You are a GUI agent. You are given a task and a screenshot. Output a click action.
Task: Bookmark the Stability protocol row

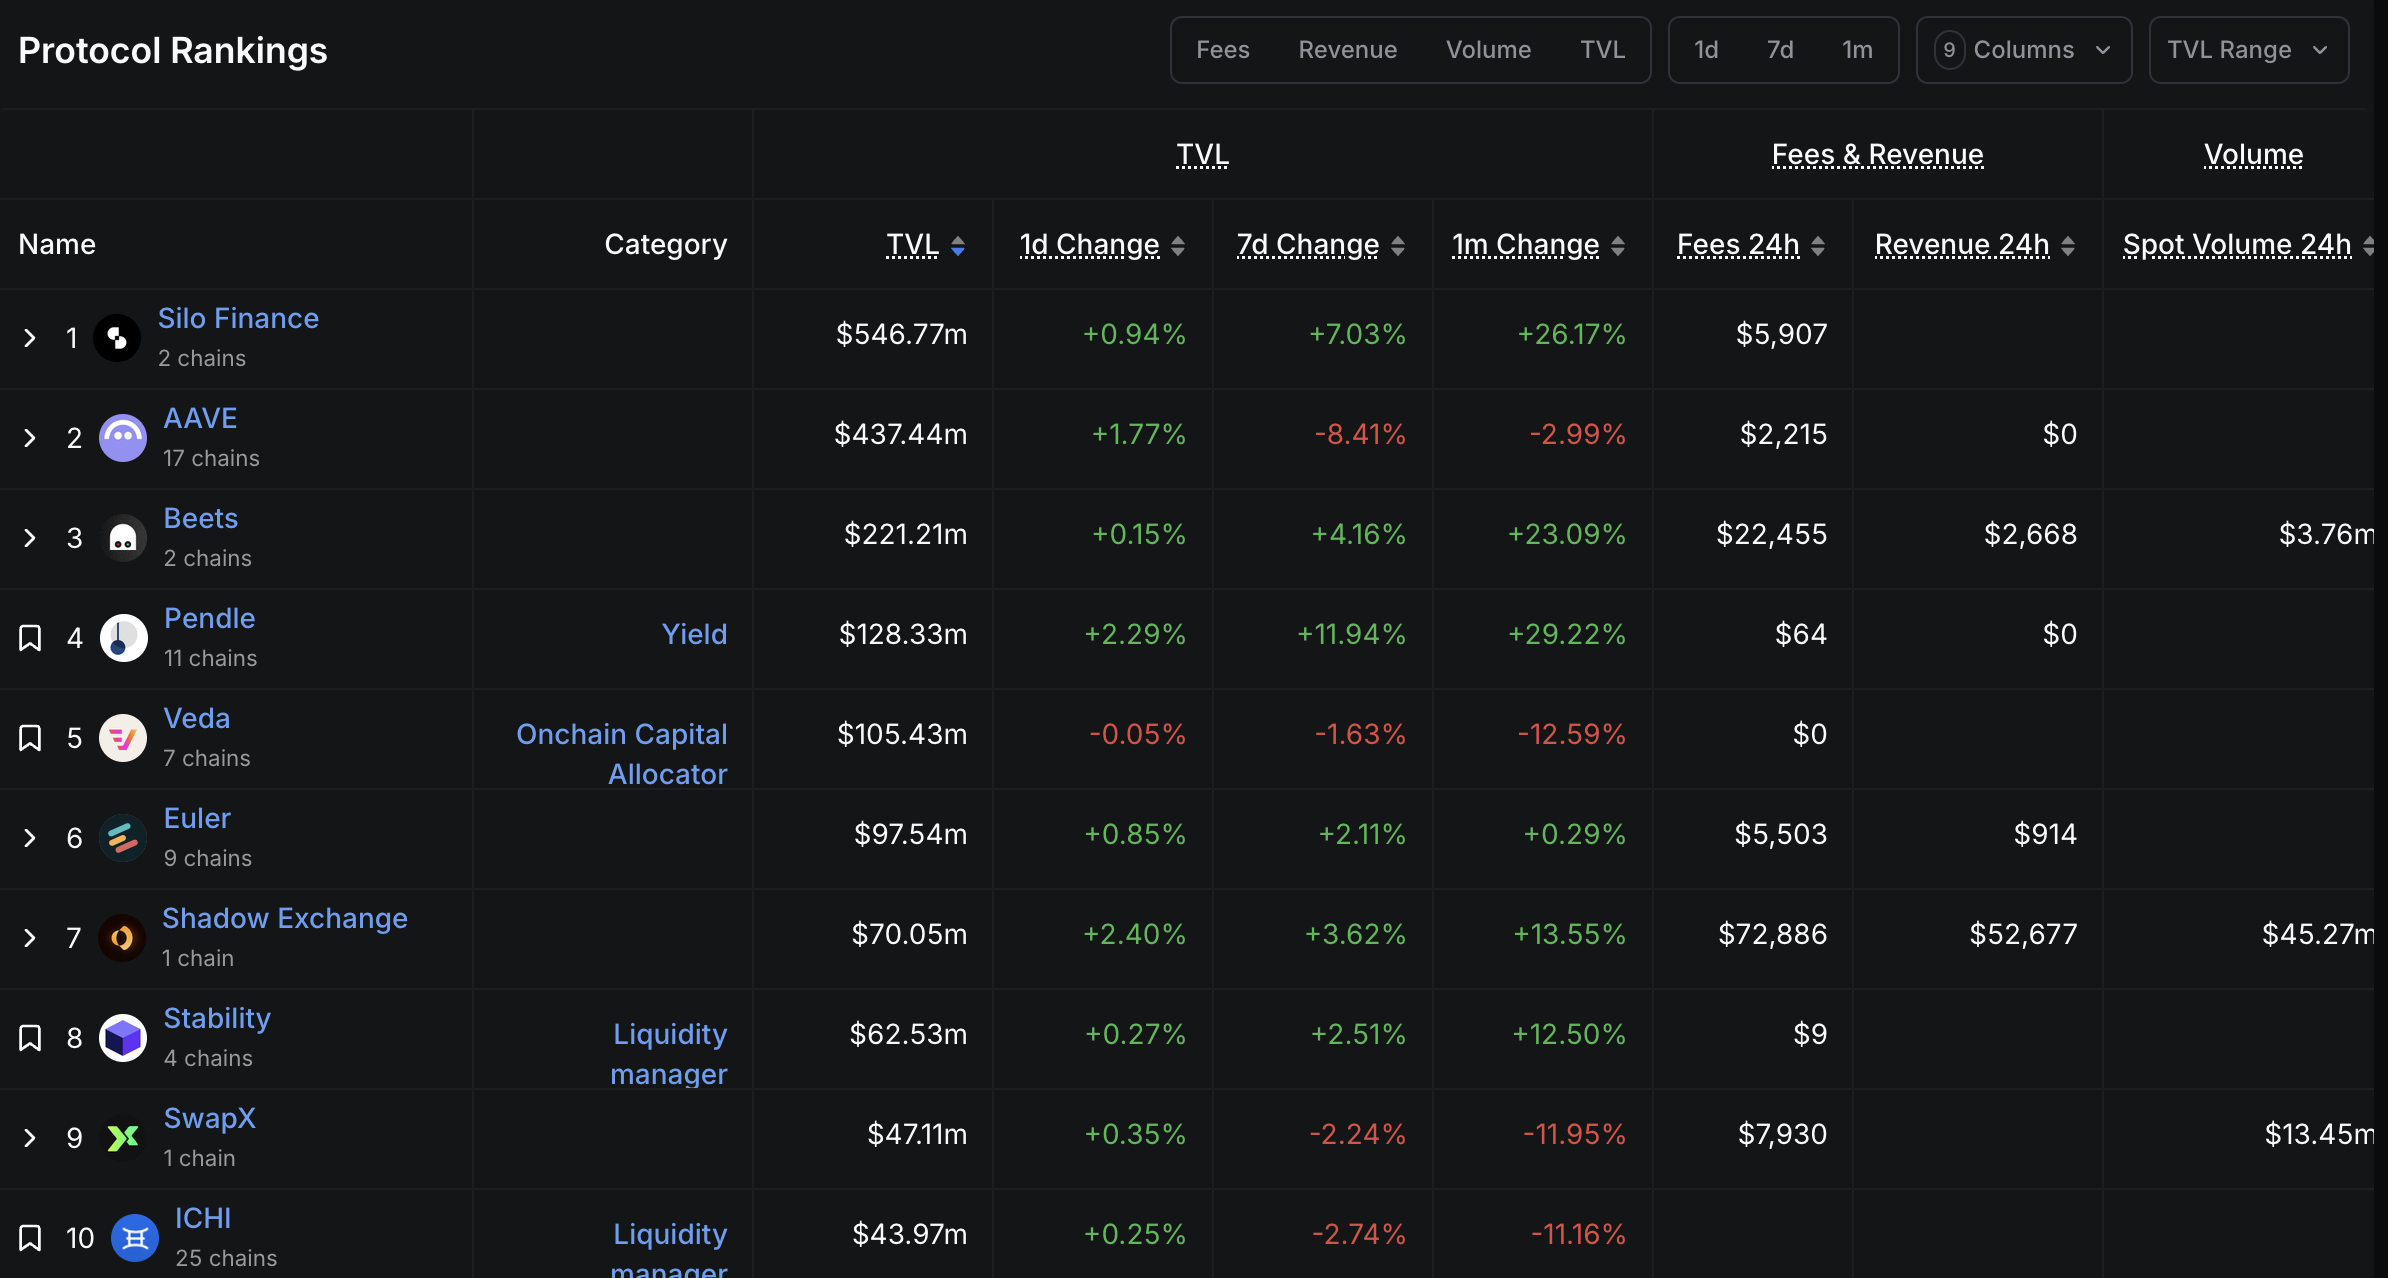[x=30, y=1038]
